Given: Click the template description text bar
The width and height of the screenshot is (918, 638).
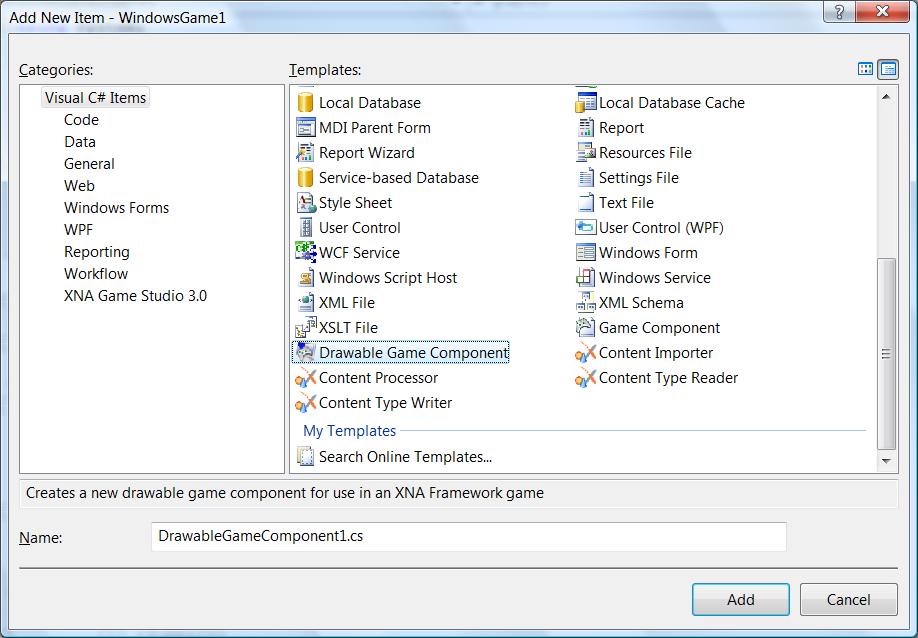Looking at the screenshot, I should pos(458,493).
